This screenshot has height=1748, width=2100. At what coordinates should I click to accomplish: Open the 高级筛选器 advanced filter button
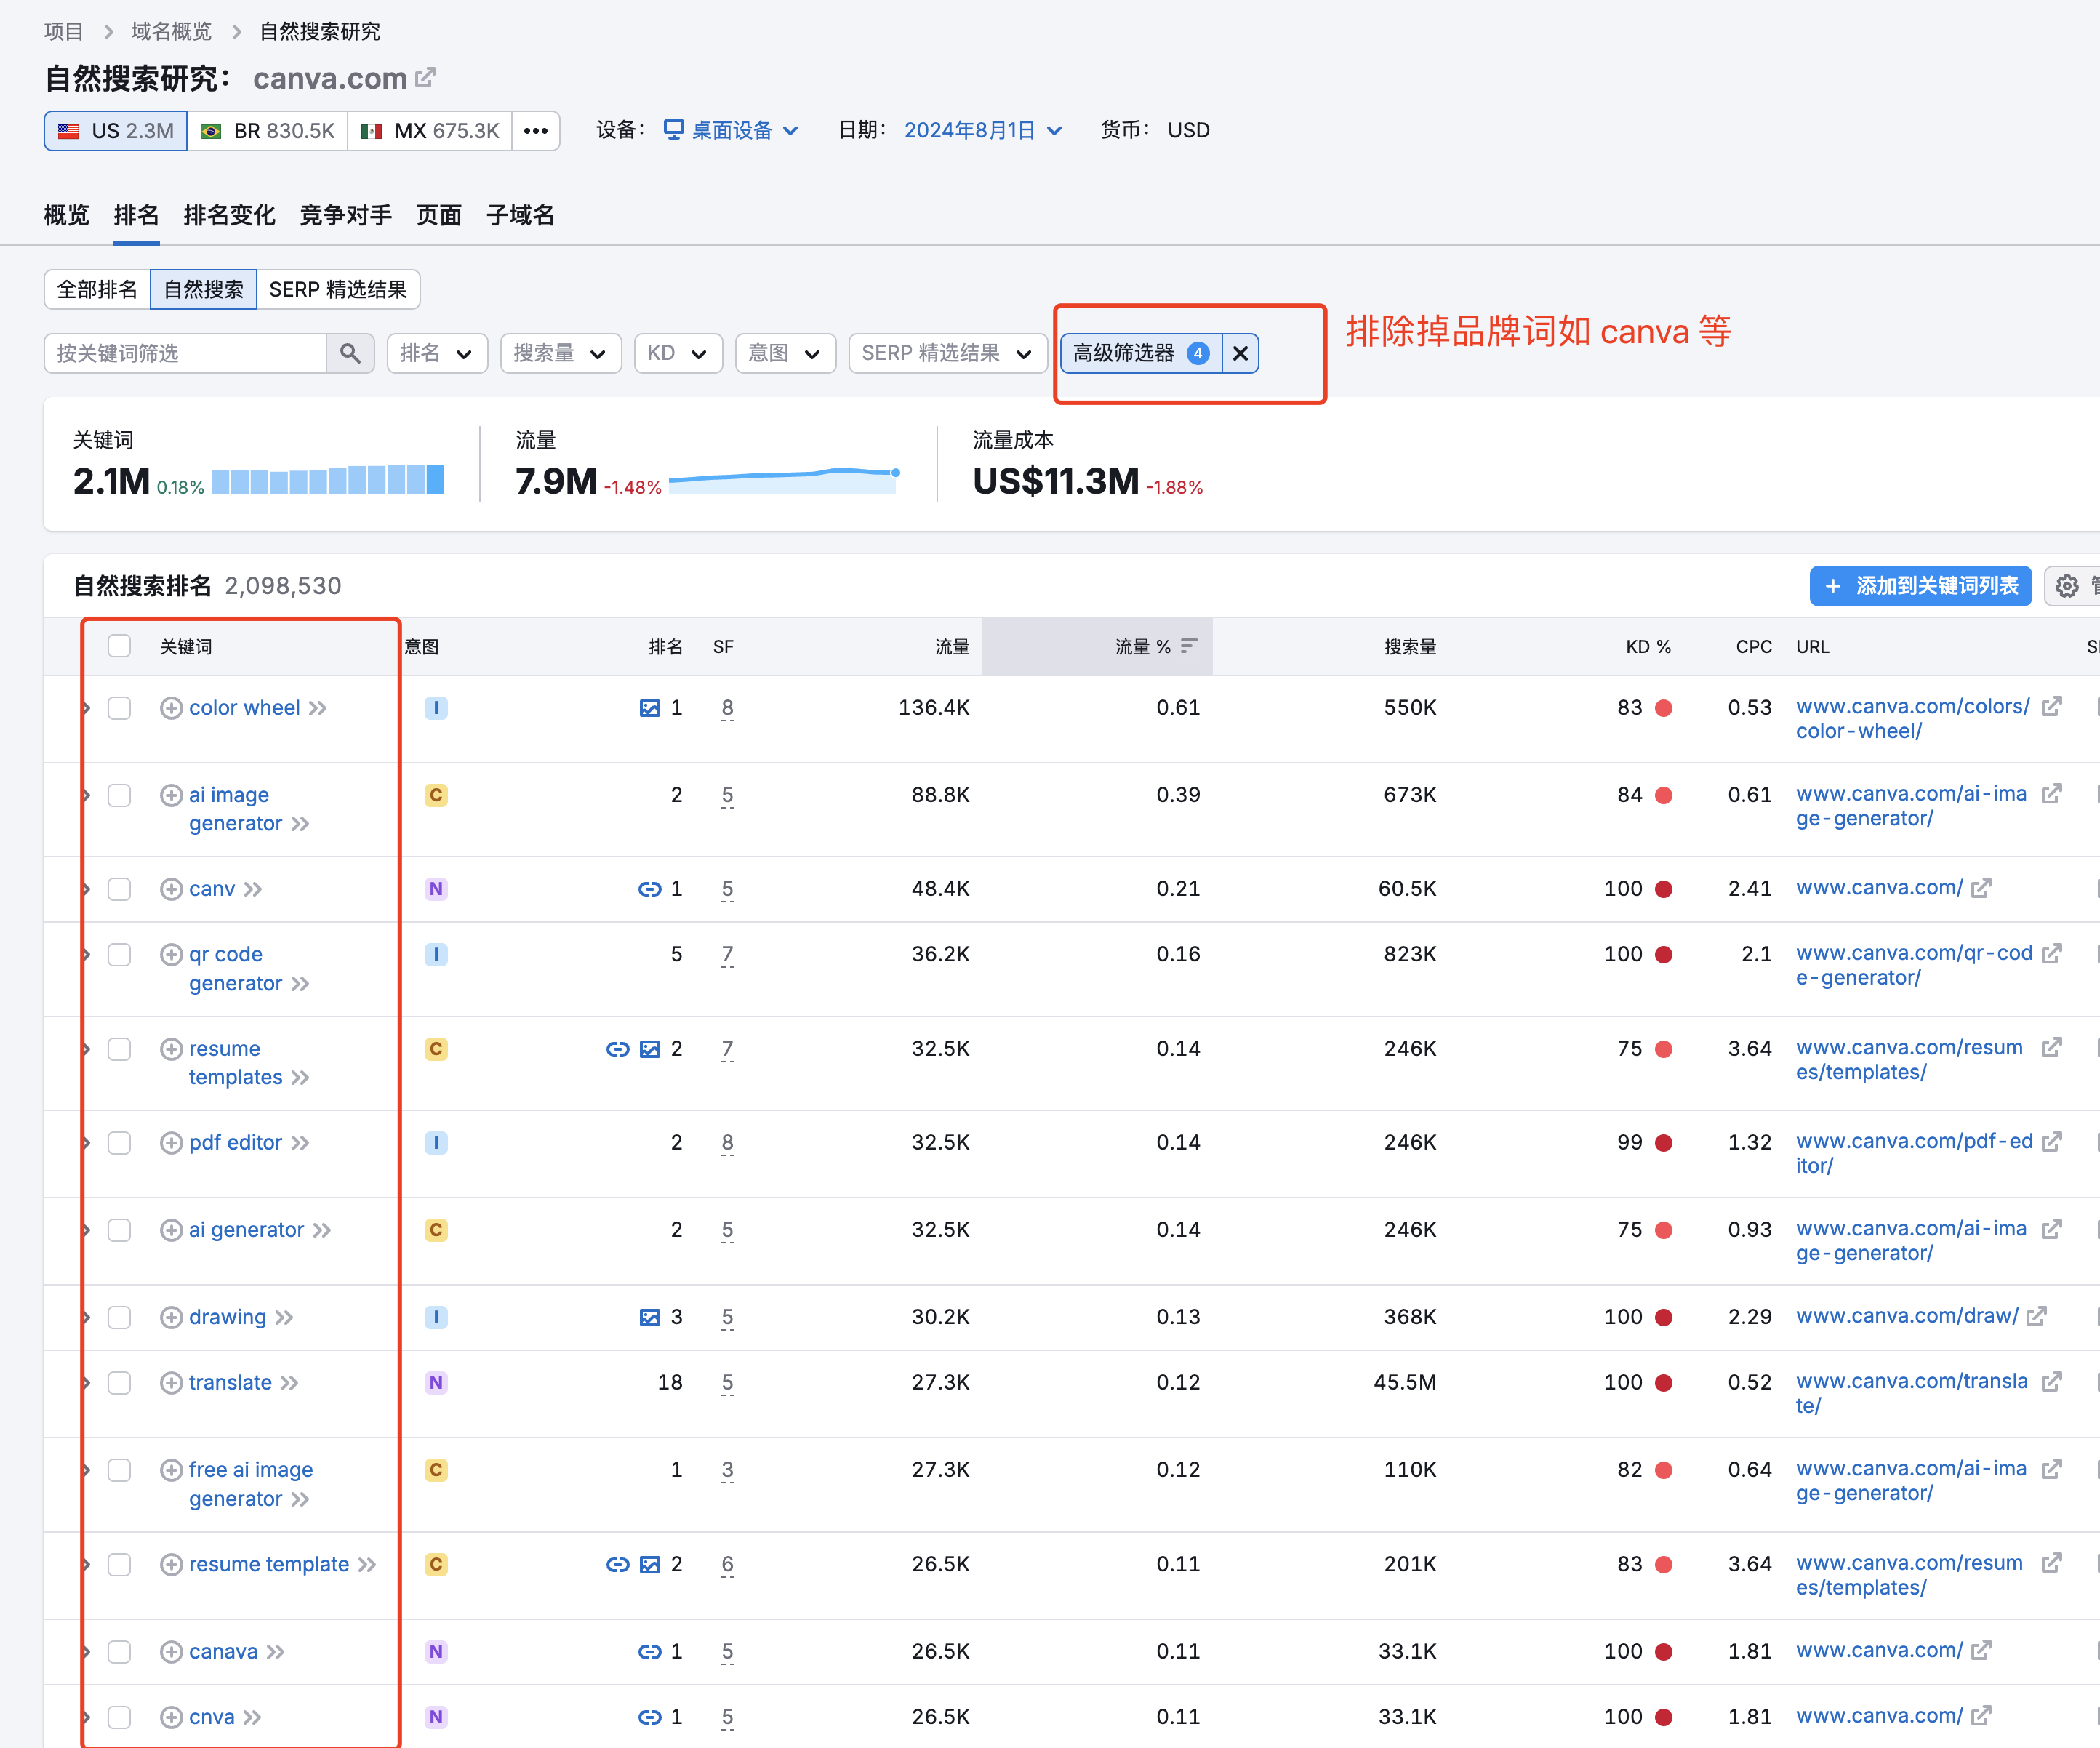[x=1141, y=353]
